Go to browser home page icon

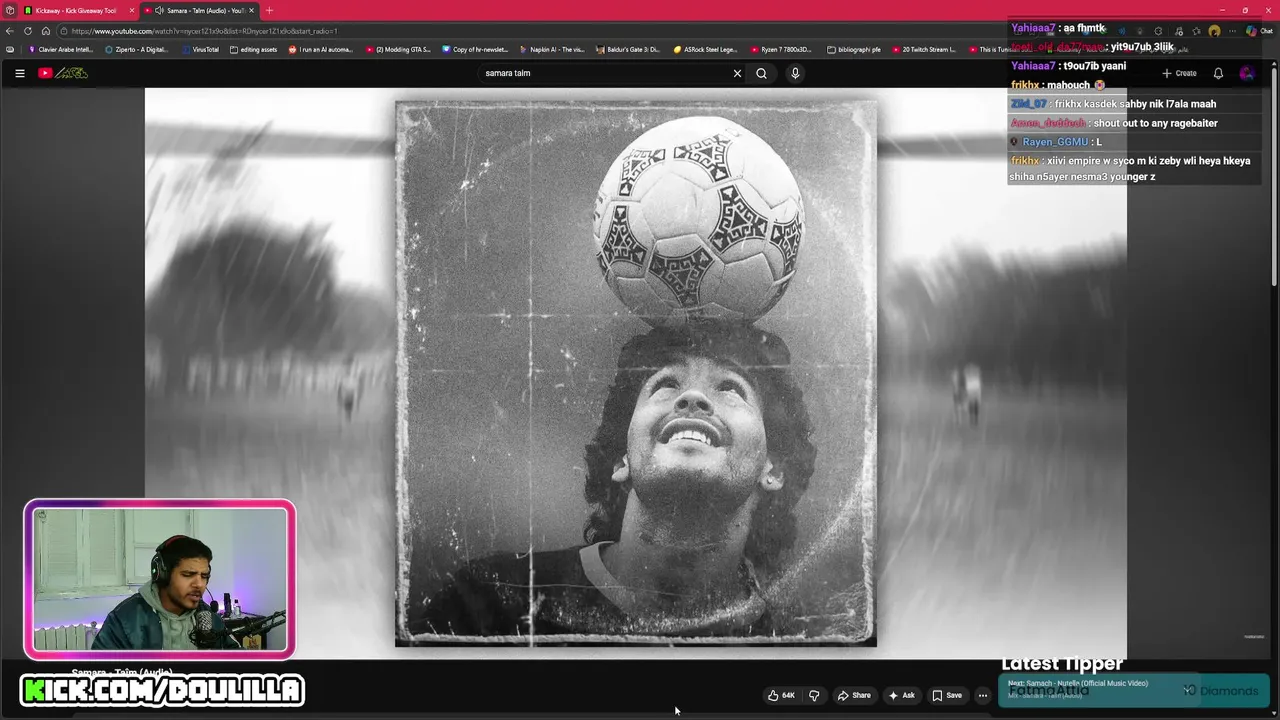click(45, 31)
